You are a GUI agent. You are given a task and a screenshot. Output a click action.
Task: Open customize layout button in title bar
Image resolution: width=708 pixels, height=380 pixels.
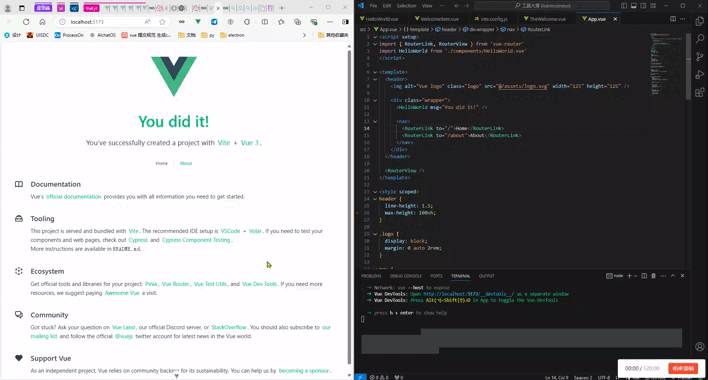click(x=653, y=6)
